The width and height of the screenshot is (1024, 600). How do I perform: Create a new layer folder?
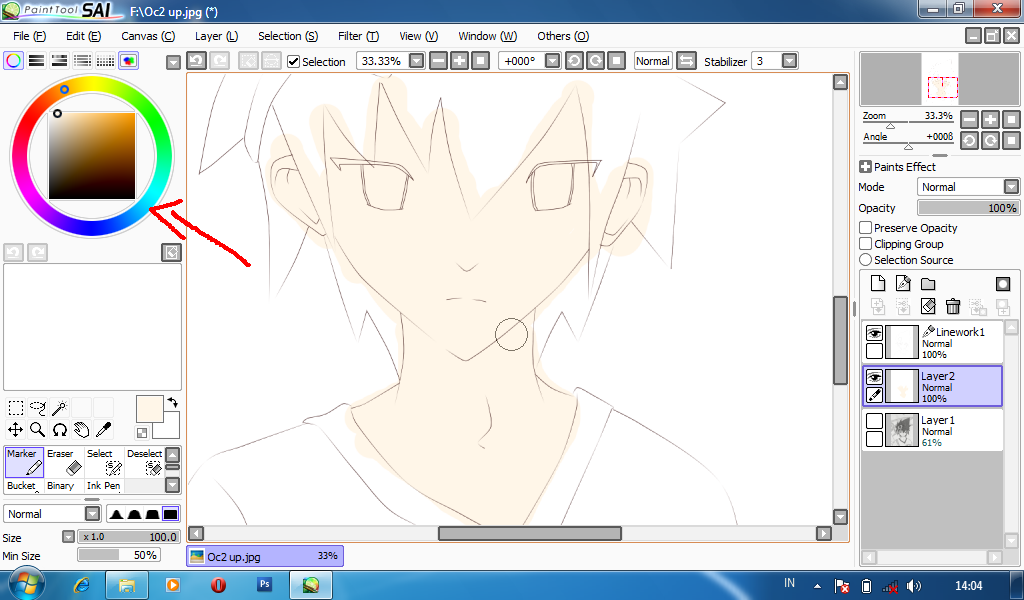928,283
